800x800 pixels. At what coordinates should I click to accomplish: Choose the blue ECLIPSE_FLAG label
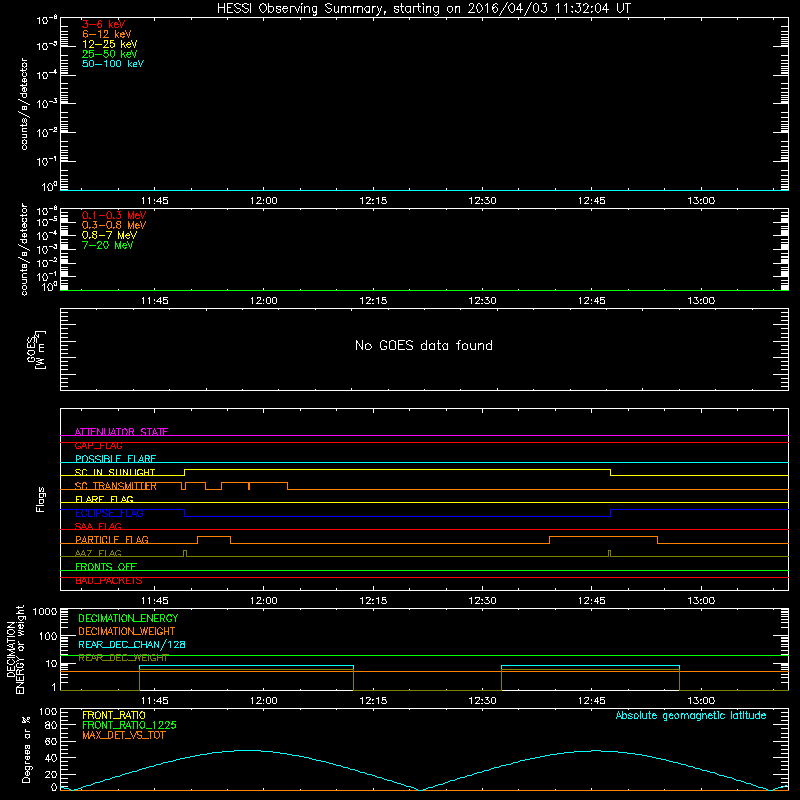(109, 513)
